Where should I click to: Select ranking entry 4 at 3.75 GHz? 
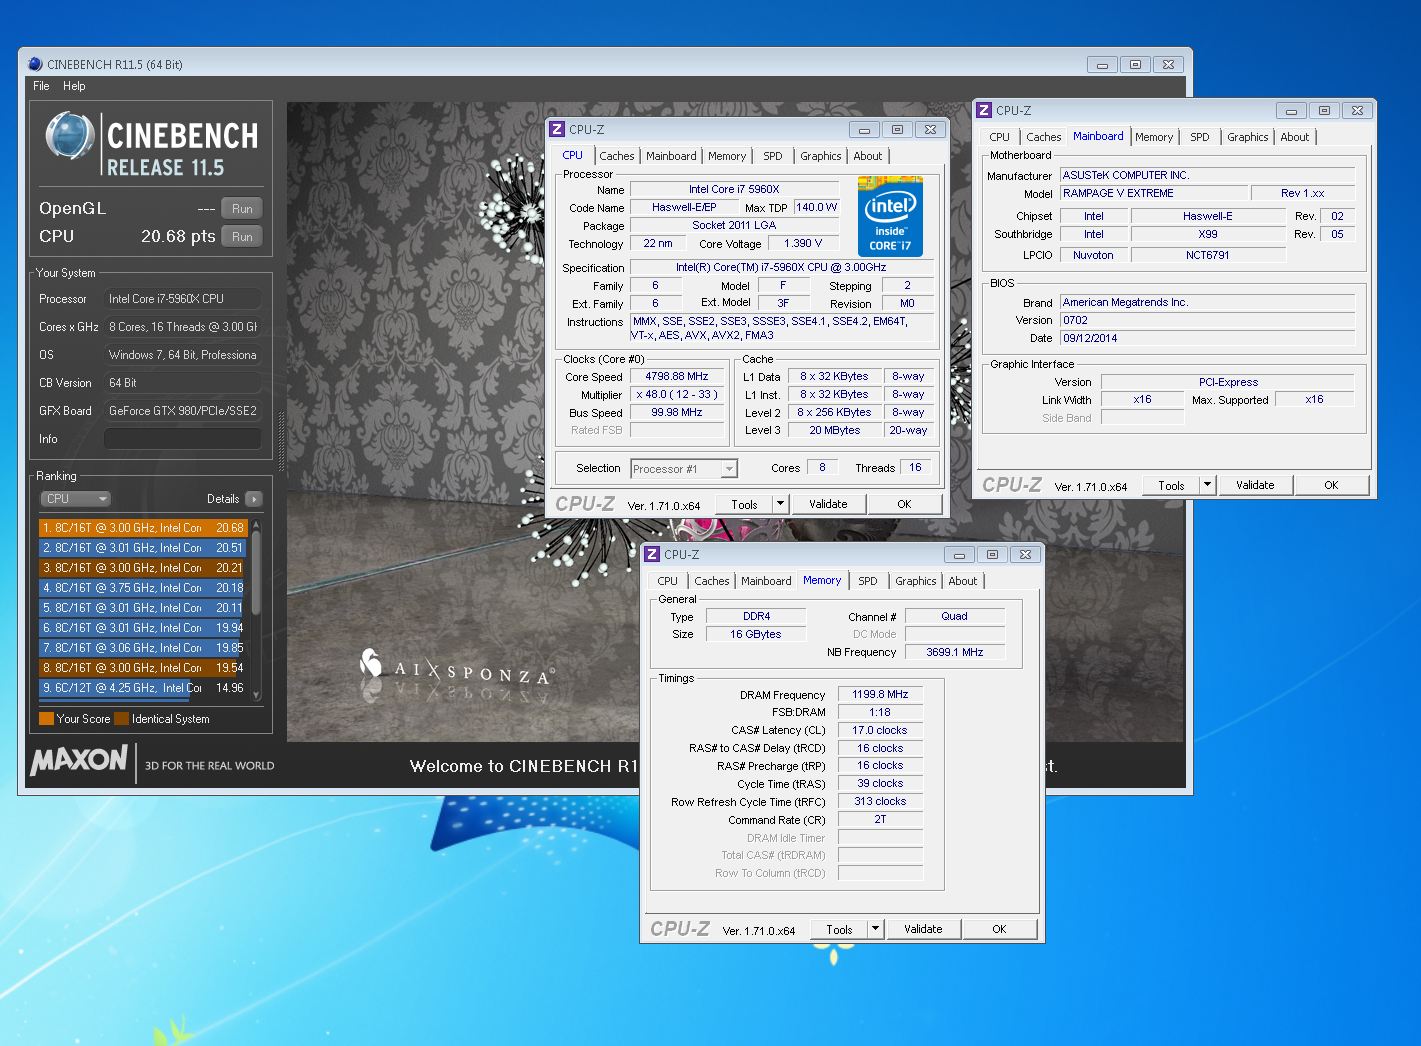pos(142,588)
